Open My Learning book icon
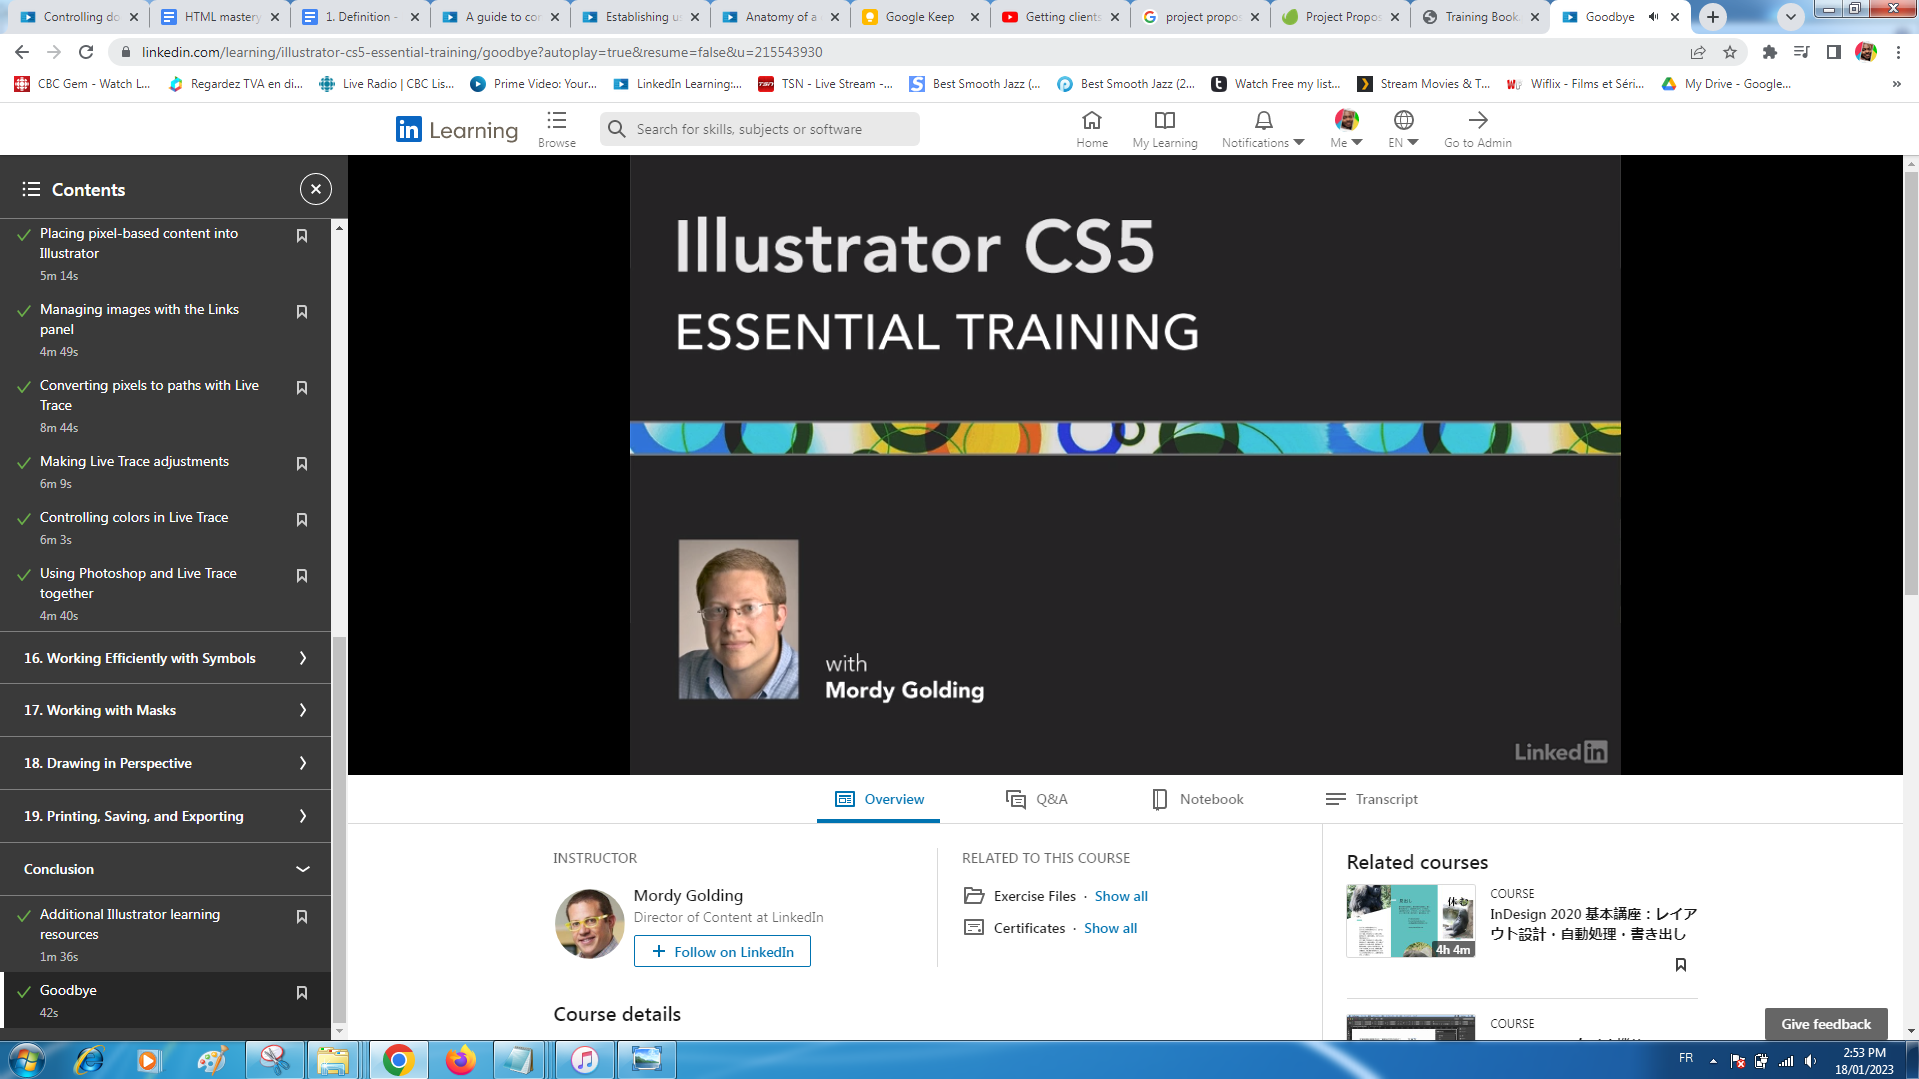 (1164, 121)
